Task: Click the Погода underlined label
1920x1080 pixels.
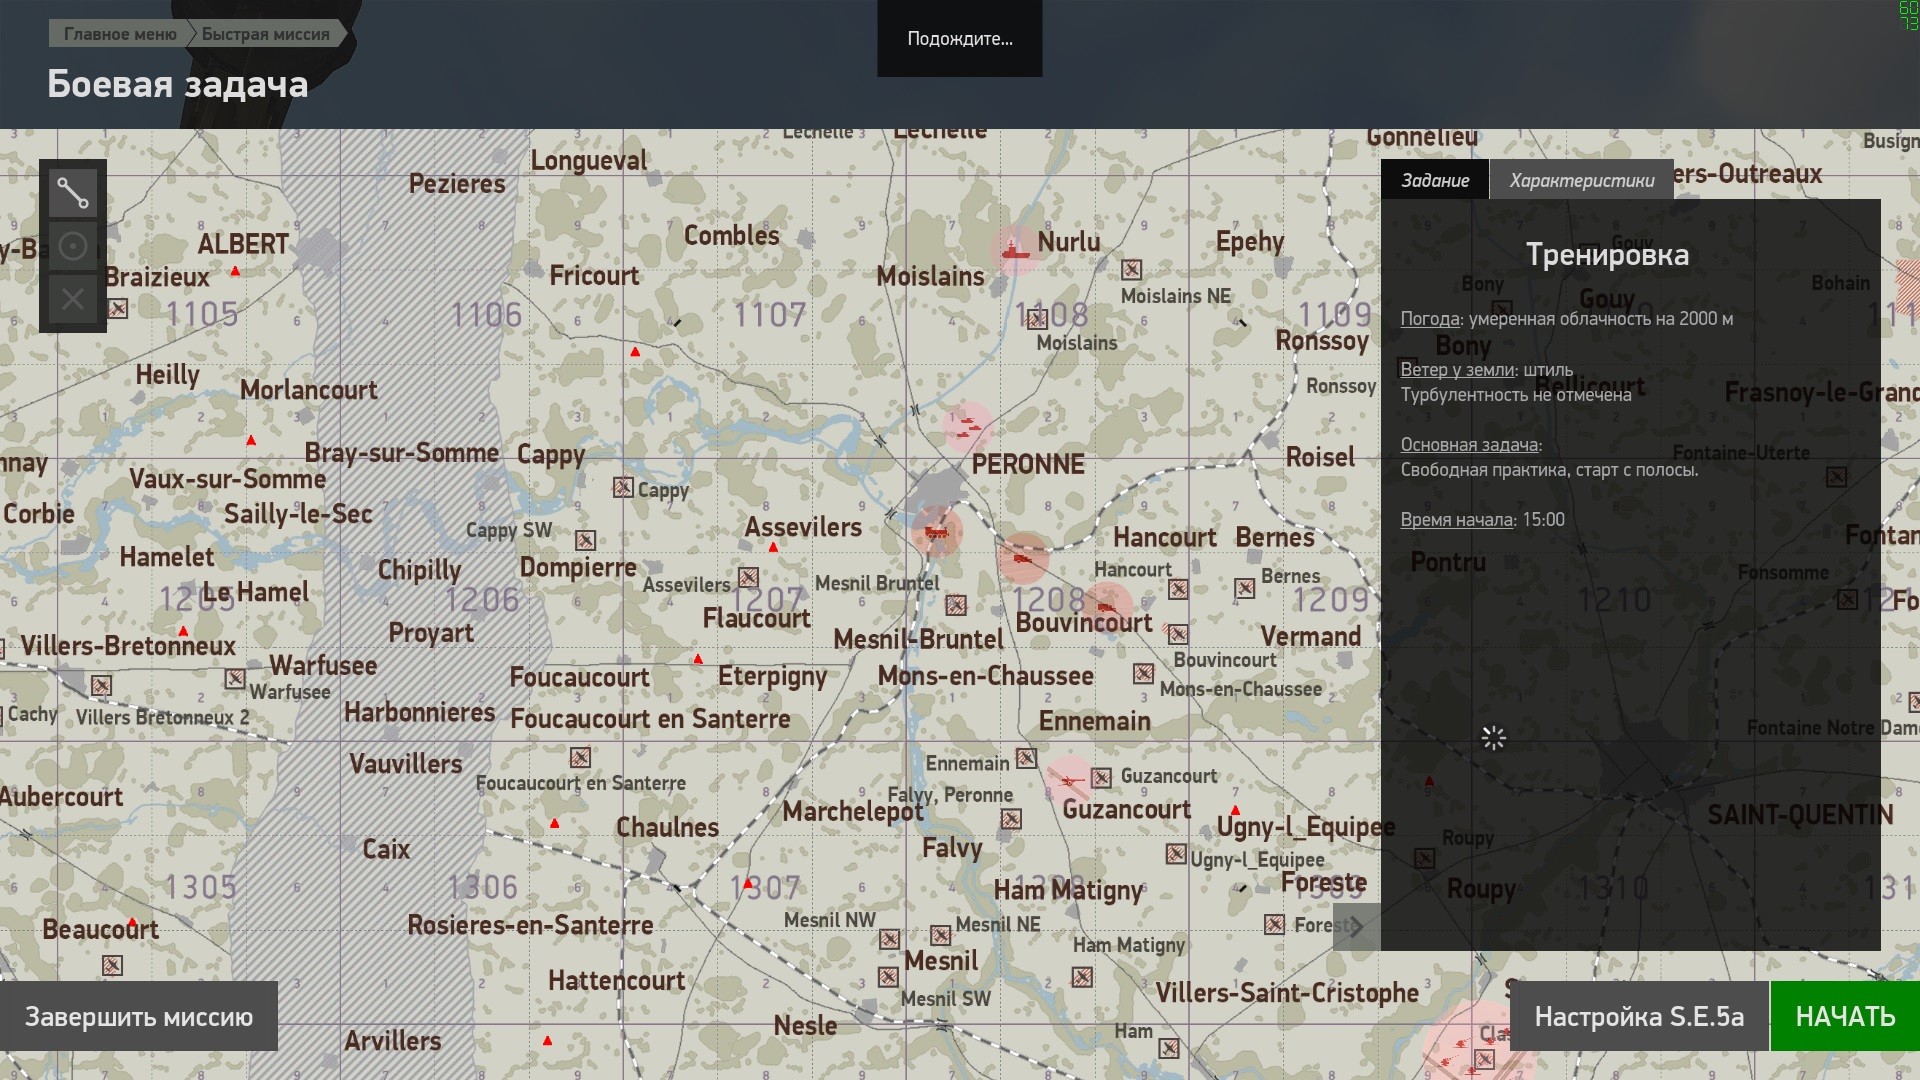Action: tap(1430, 319)
